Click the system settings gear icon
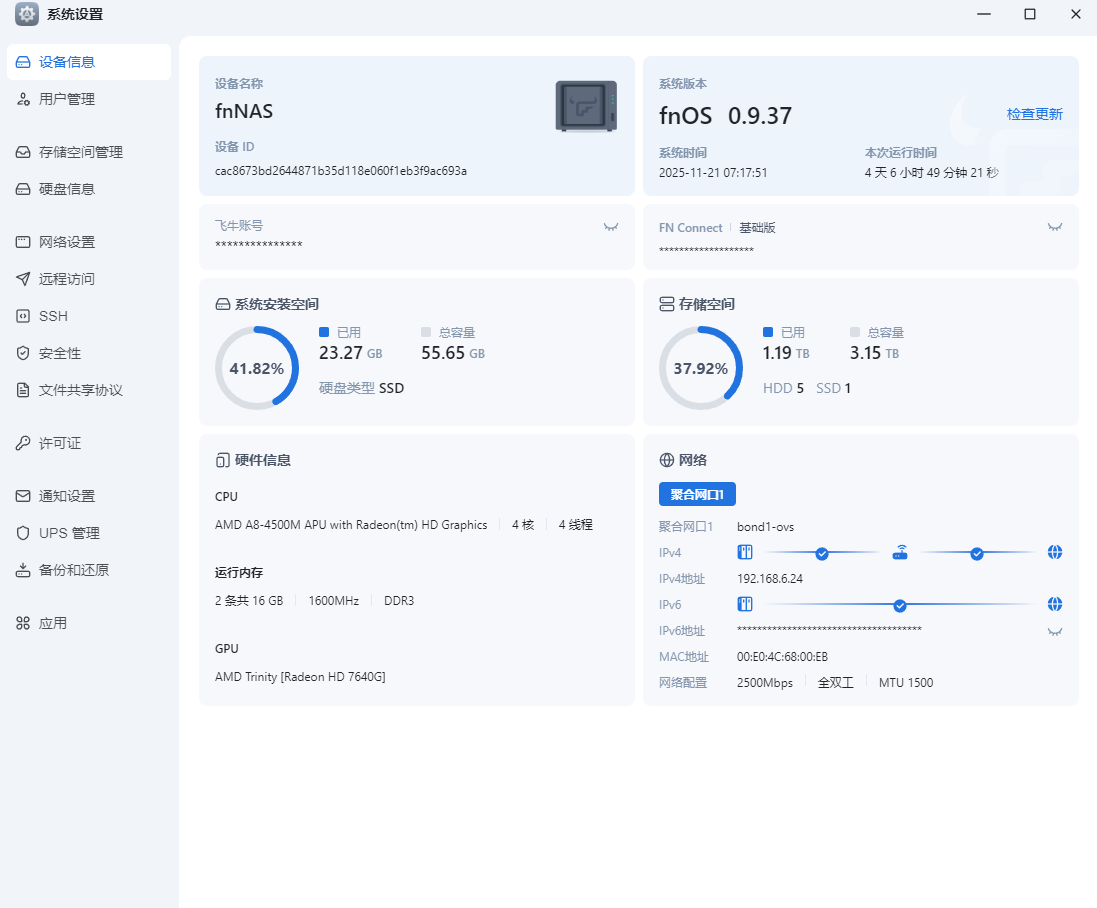The image size is (1097, 908). [x=27, y=14]
